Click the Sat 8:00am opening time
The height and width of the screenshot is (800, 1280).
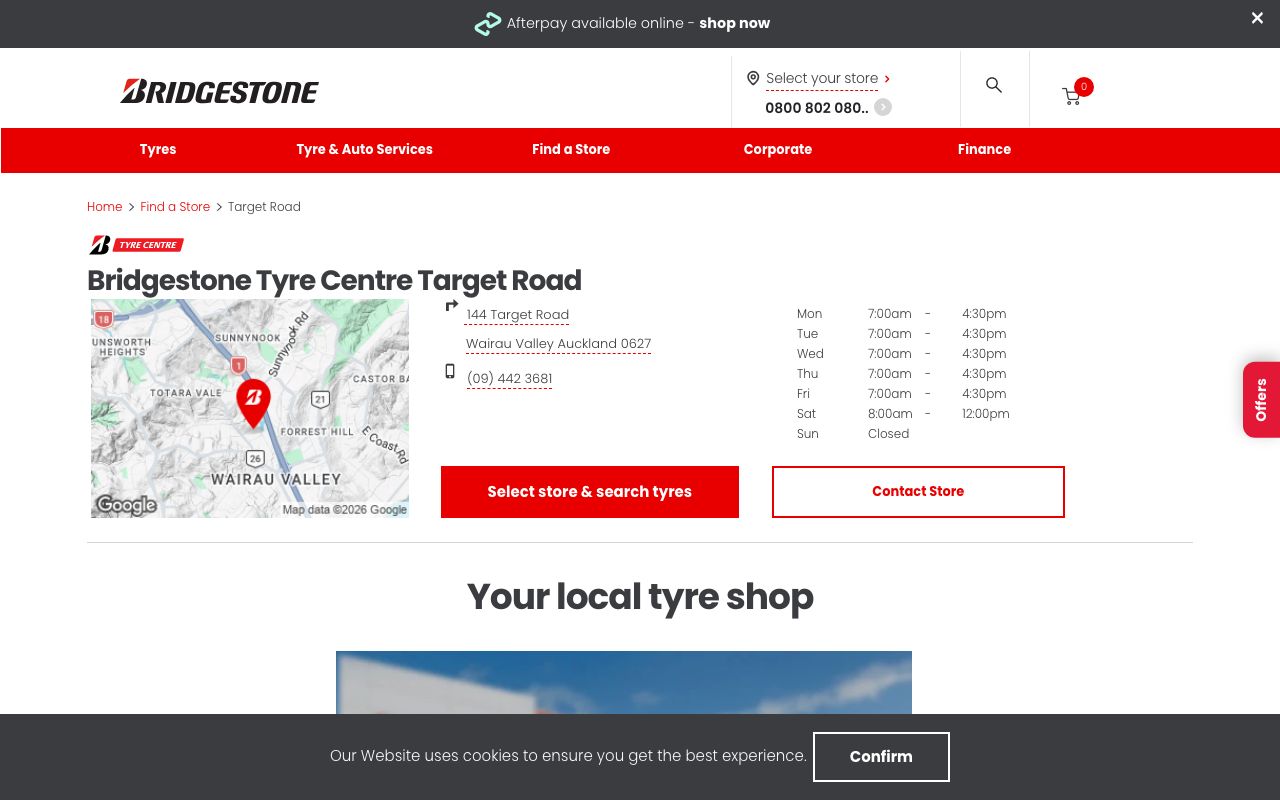pyautogui.click(x=890, y=414)
